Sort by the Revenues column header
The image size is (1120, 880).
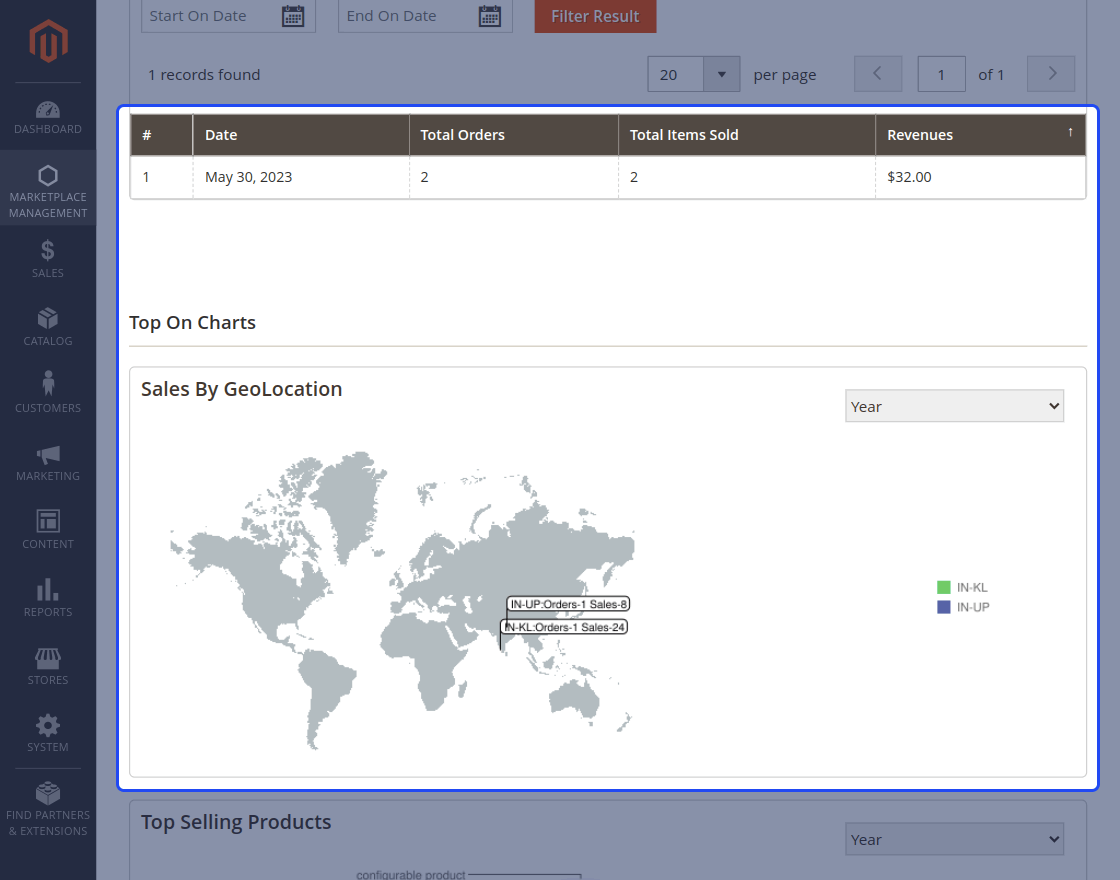coord(980,135)
